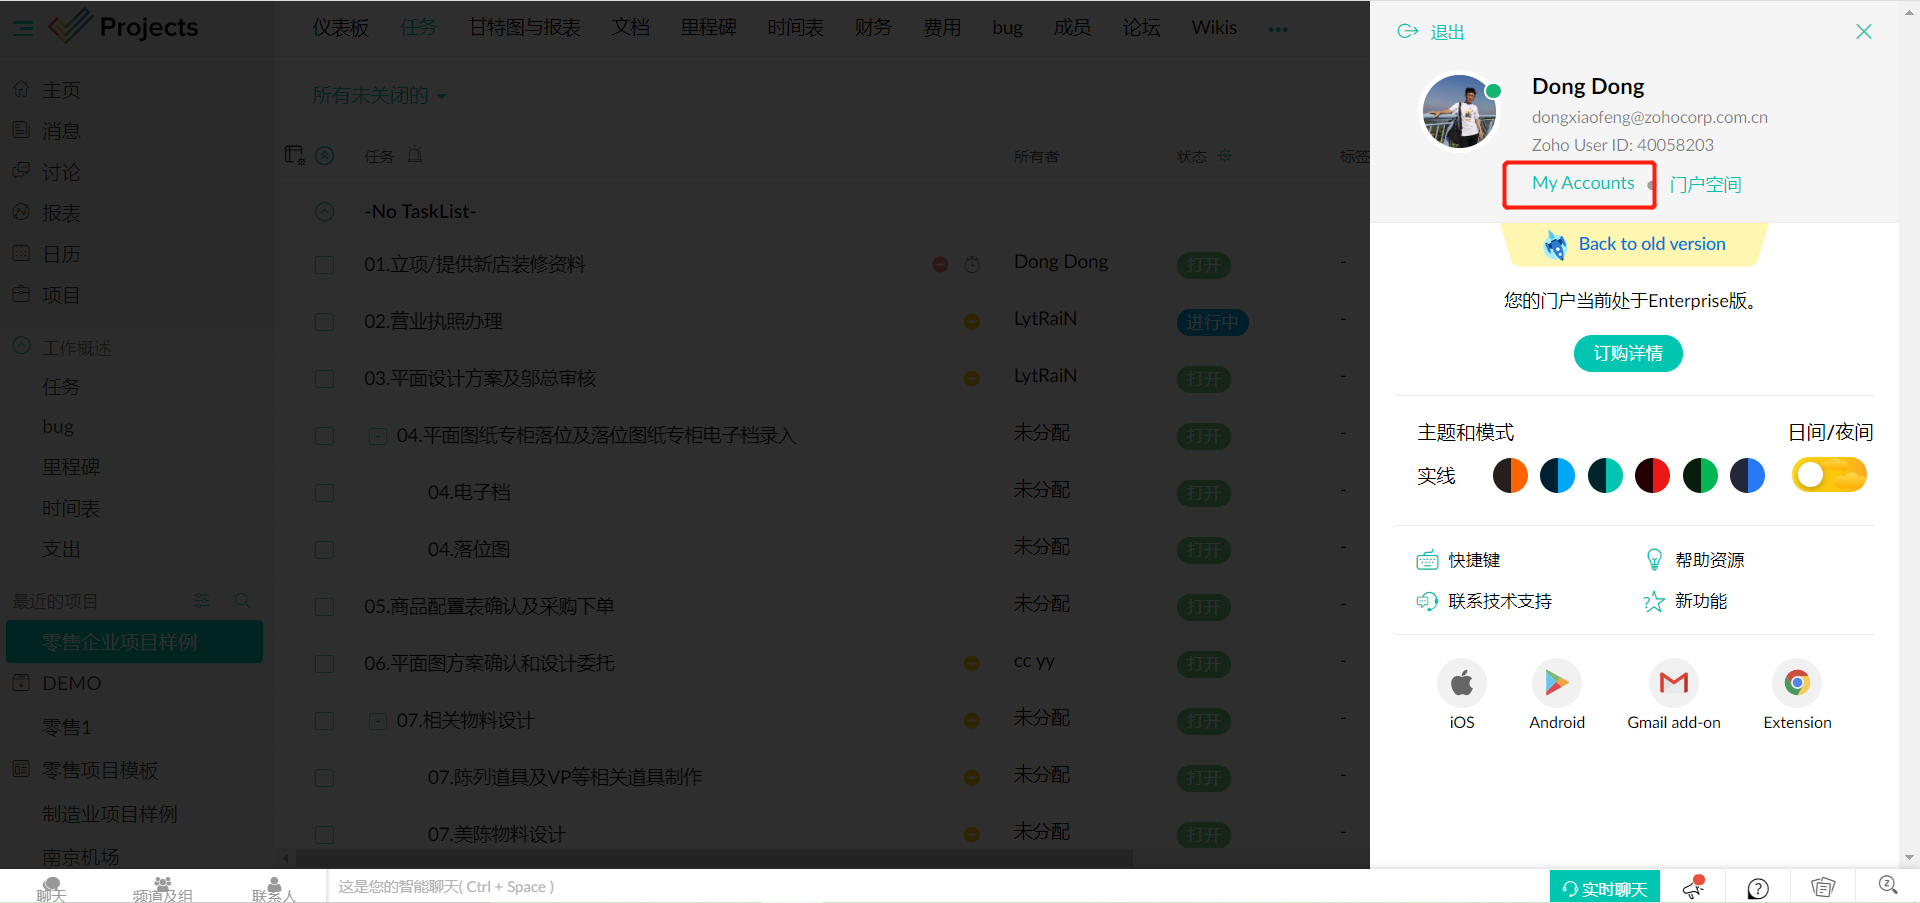This screenshot has height=903, width=1920.
Task: Check the box for task 02.营业执照办理
Action: [x=324, y=322]
